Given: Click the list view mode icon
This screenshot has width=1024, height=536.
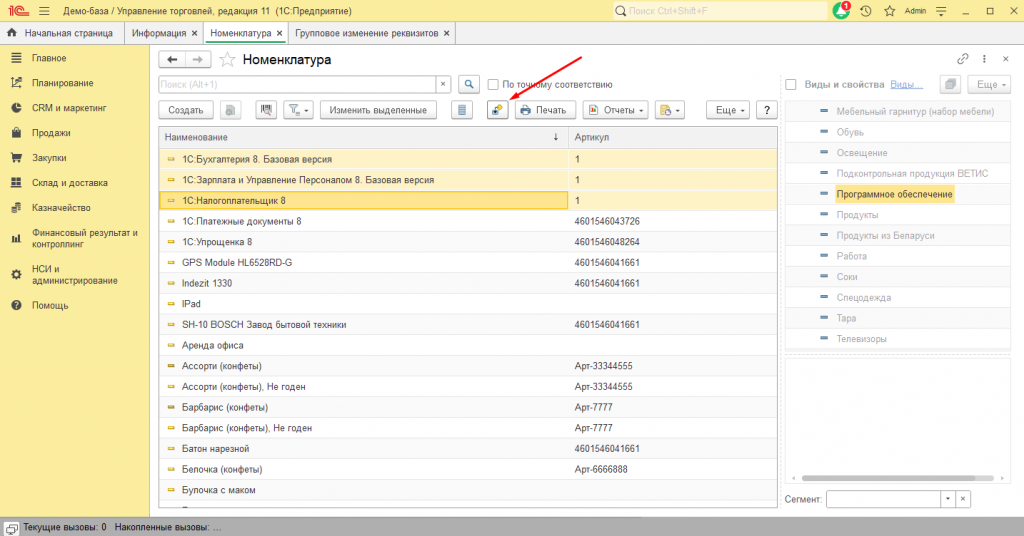Looking at the screenshot, I should click(x=462, y=110).
